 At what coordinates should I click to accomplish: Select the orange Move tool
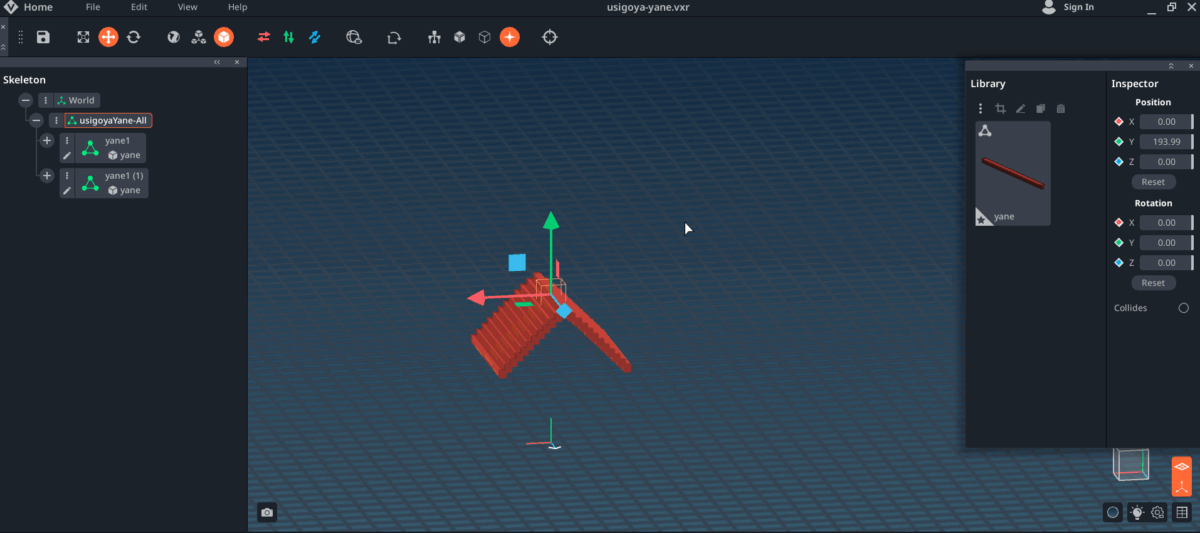pyautogui.click(x=108, y=37)
